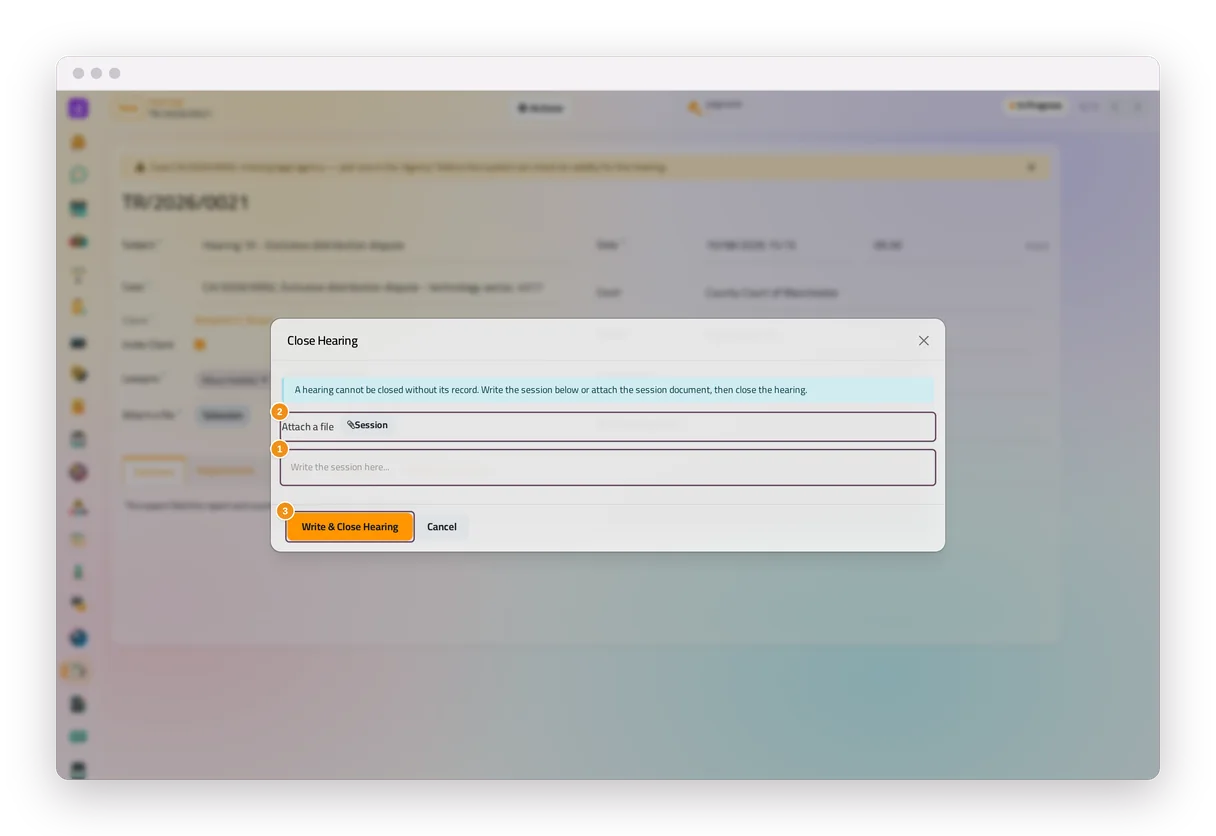Click the 'Close Hearing' dialog title
This screenshot has width=1216, height=836.
click(x=322, y=341)
